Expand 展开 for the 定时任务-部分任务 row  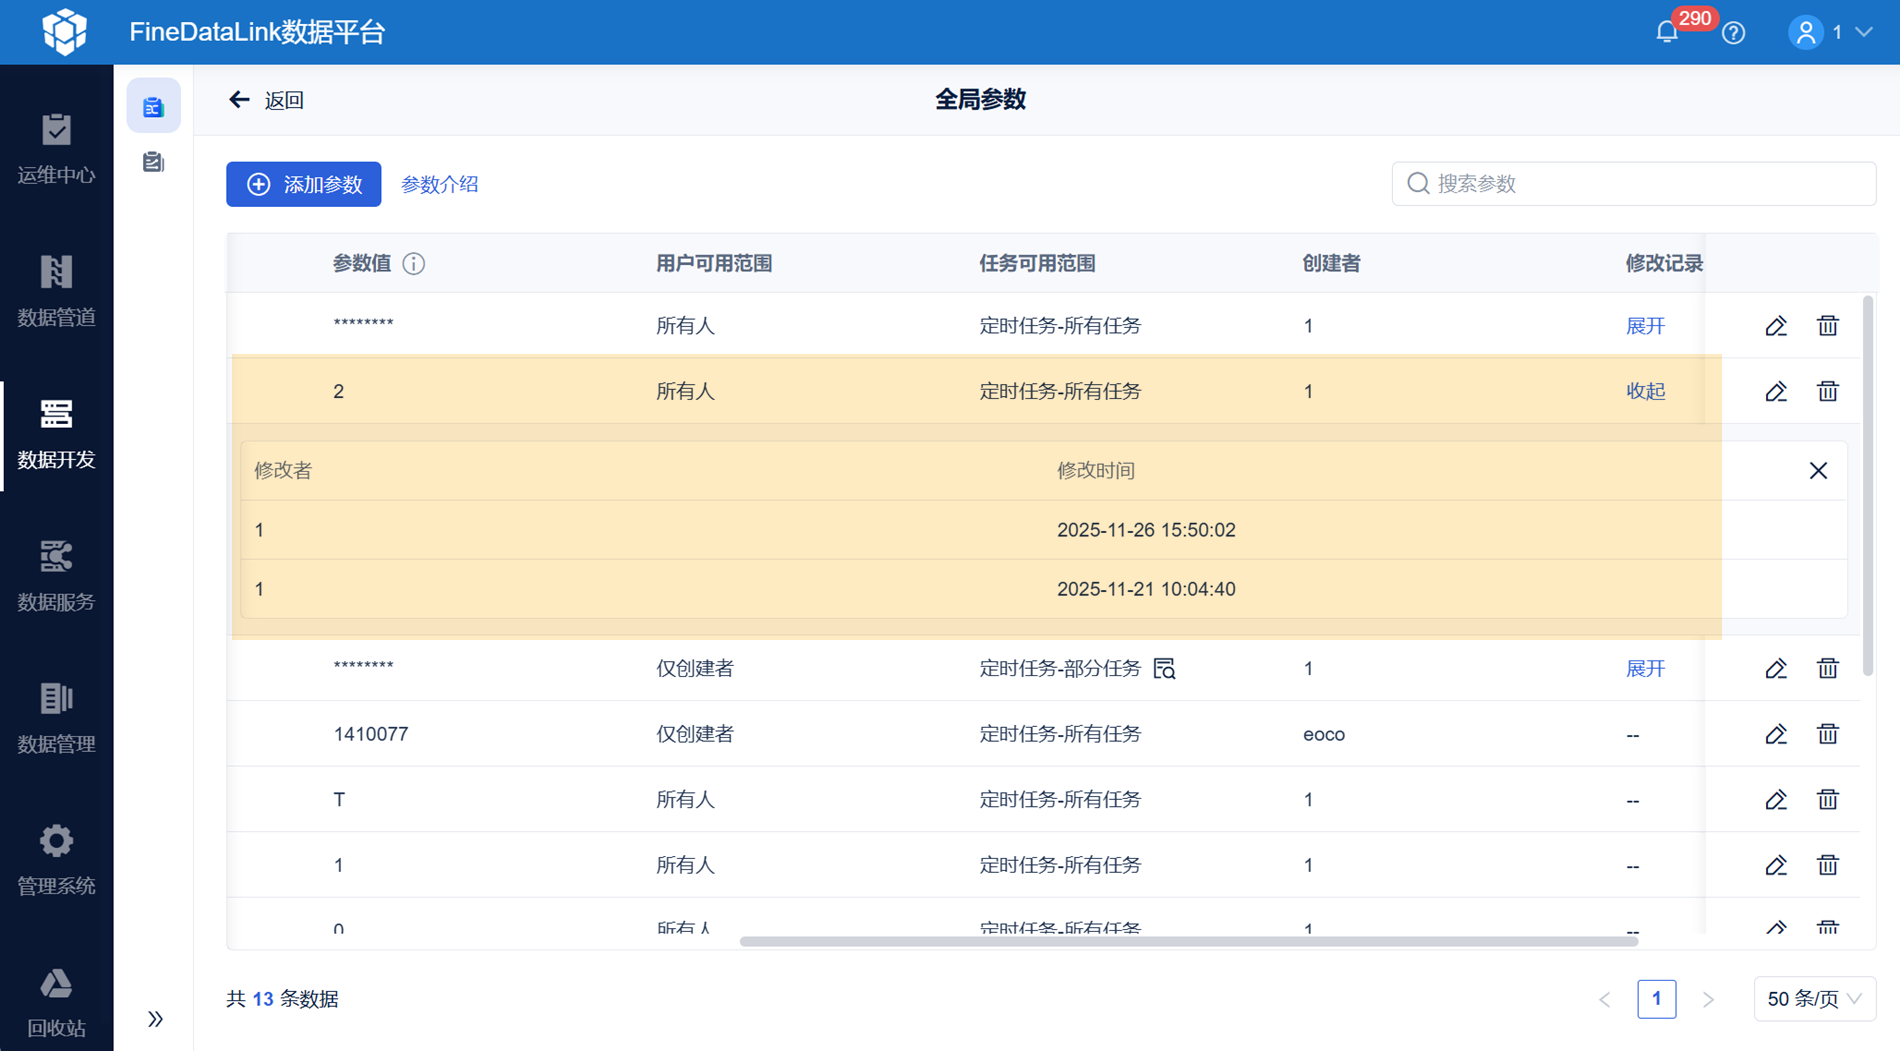tap(1645, 668)
